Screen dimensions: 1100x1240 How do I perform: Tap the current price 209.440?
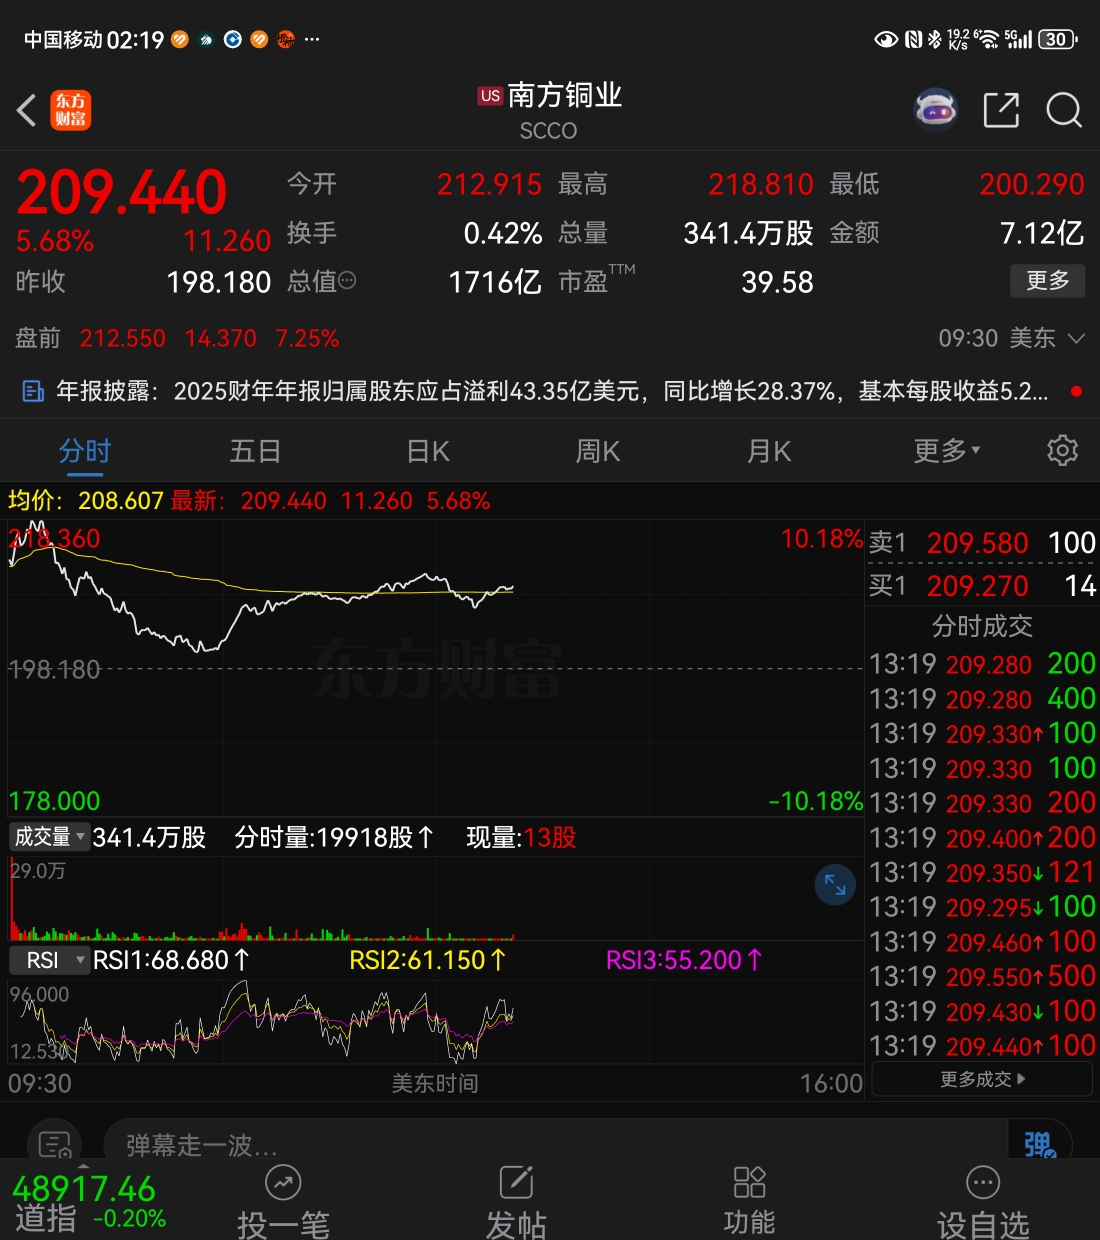tap(122, 192)
